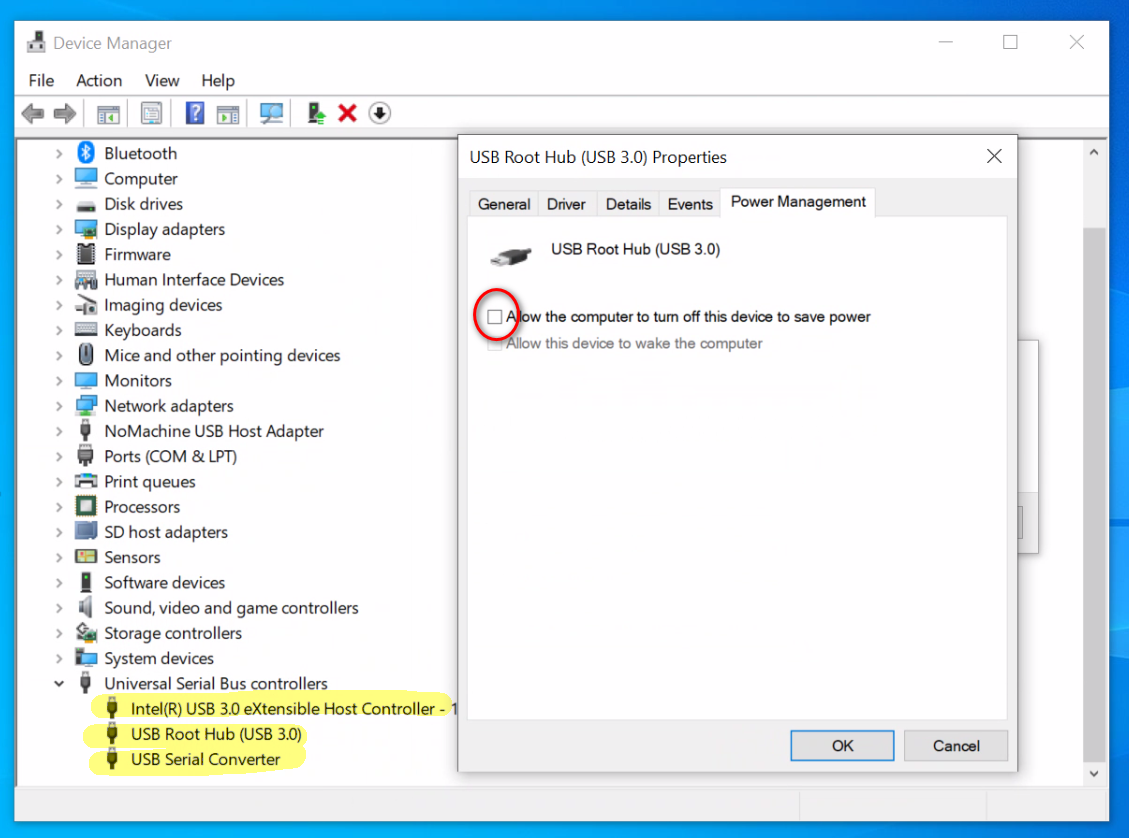Click the Imaging devices icon

click(x=86, y=305)
